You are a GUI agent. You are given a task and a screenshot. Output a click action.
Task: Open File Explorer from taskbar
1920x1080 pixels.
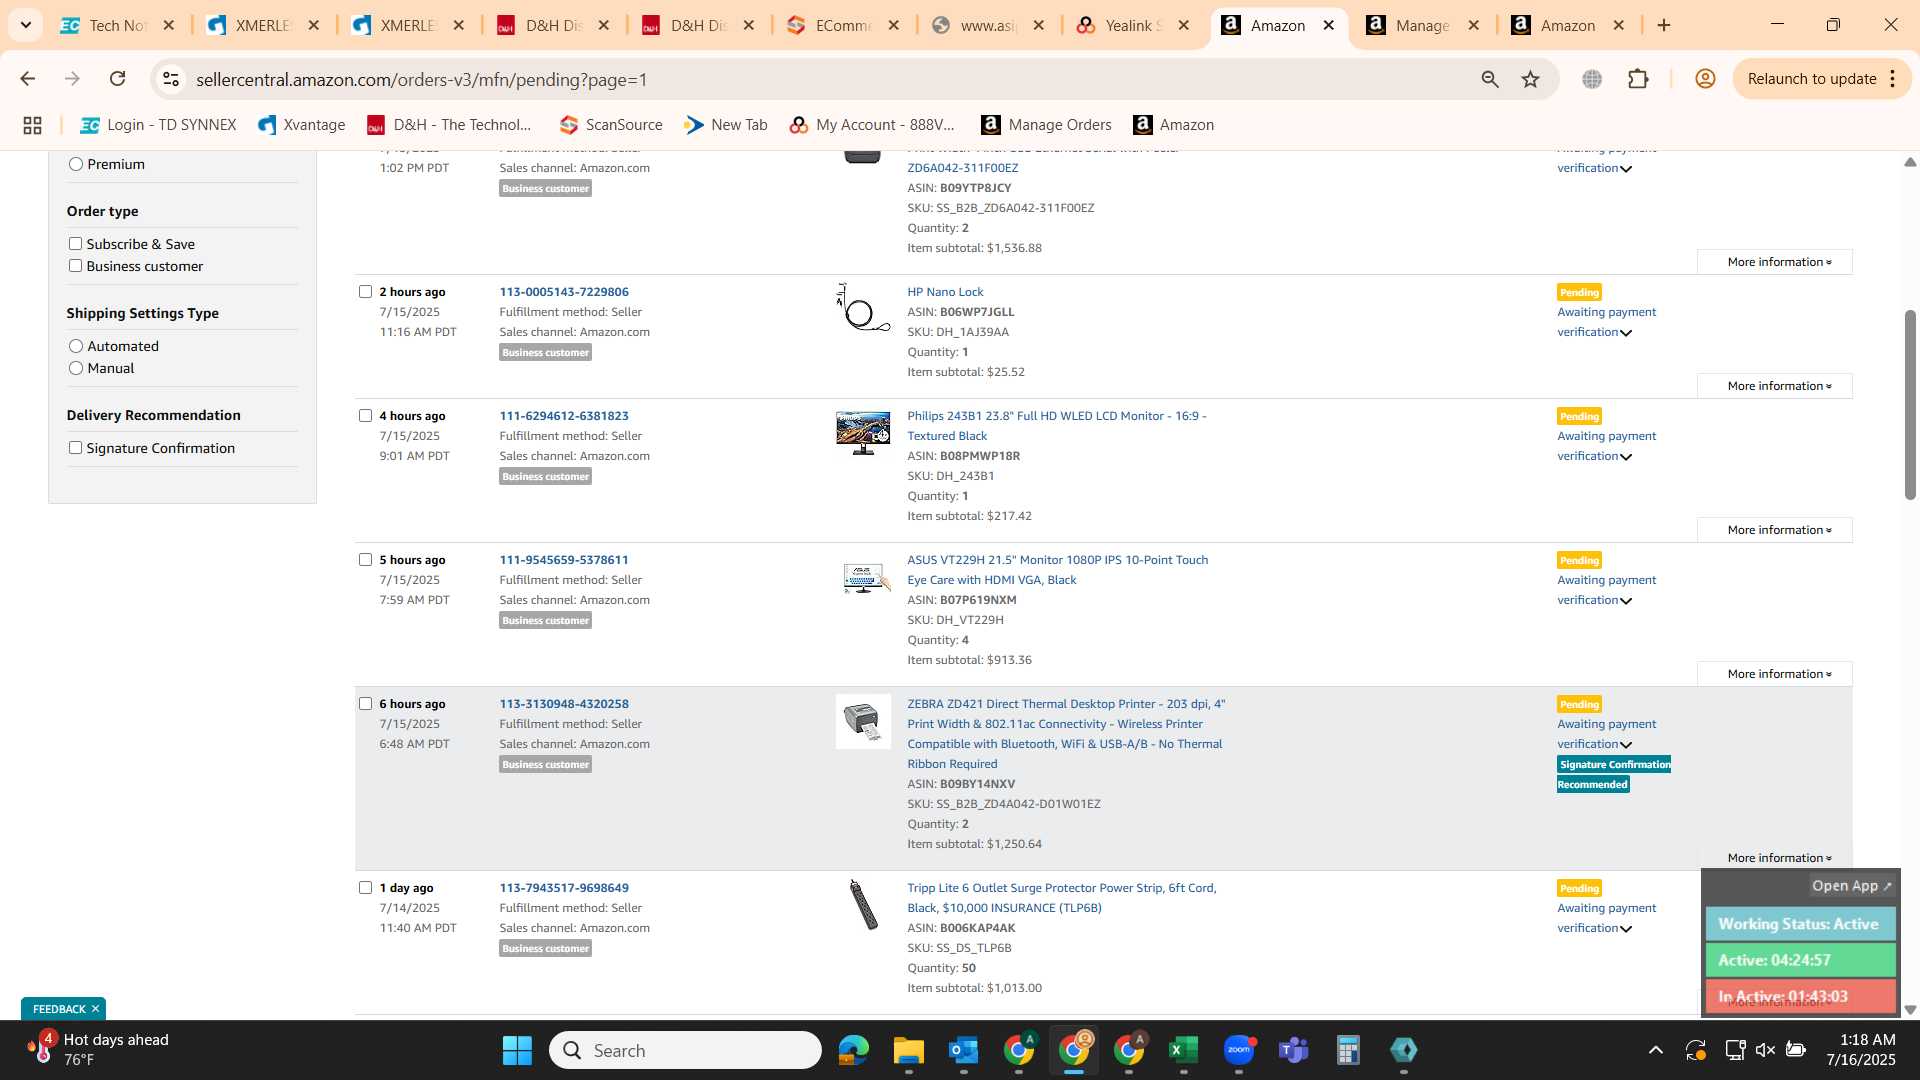point(908,1050)
